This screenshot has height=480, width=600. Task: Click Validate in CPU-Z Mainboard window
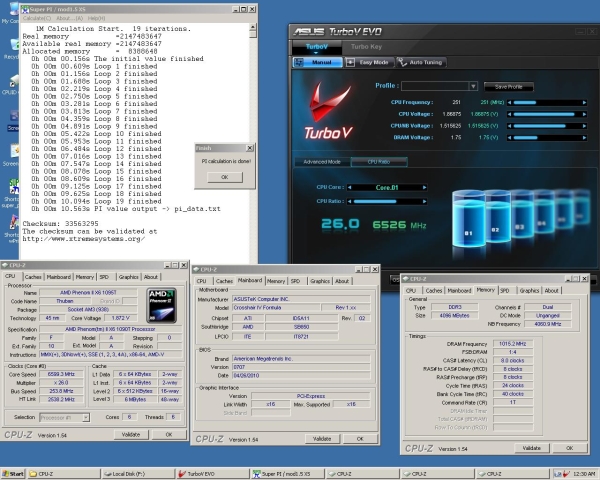tap(322, 439)
